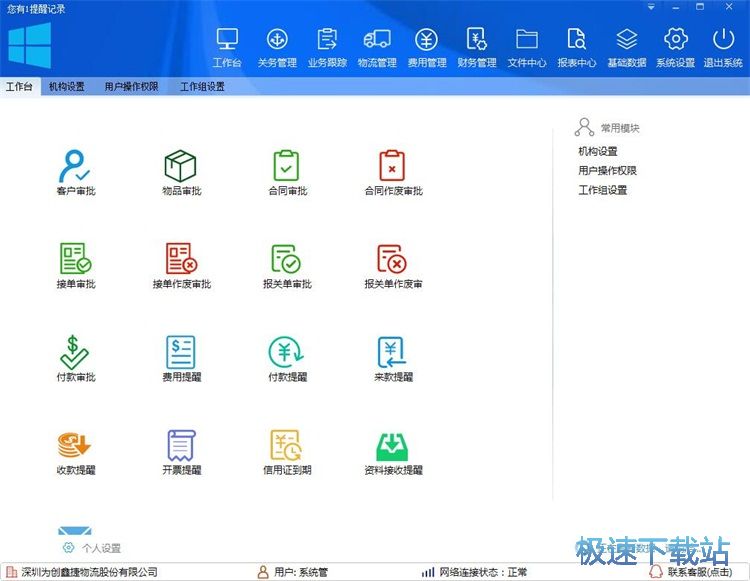
Task: Open 收款提醒 coins icon
Action: [x=74, y=445]
